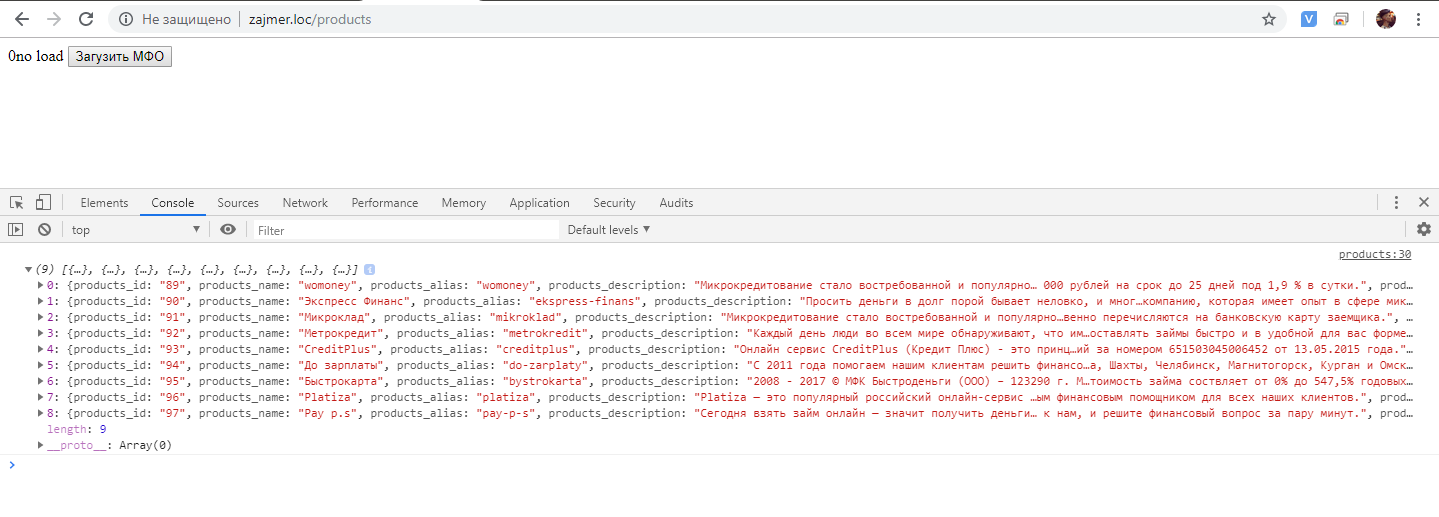
Task: Click the Загузить МФО button
Action: 120,57
